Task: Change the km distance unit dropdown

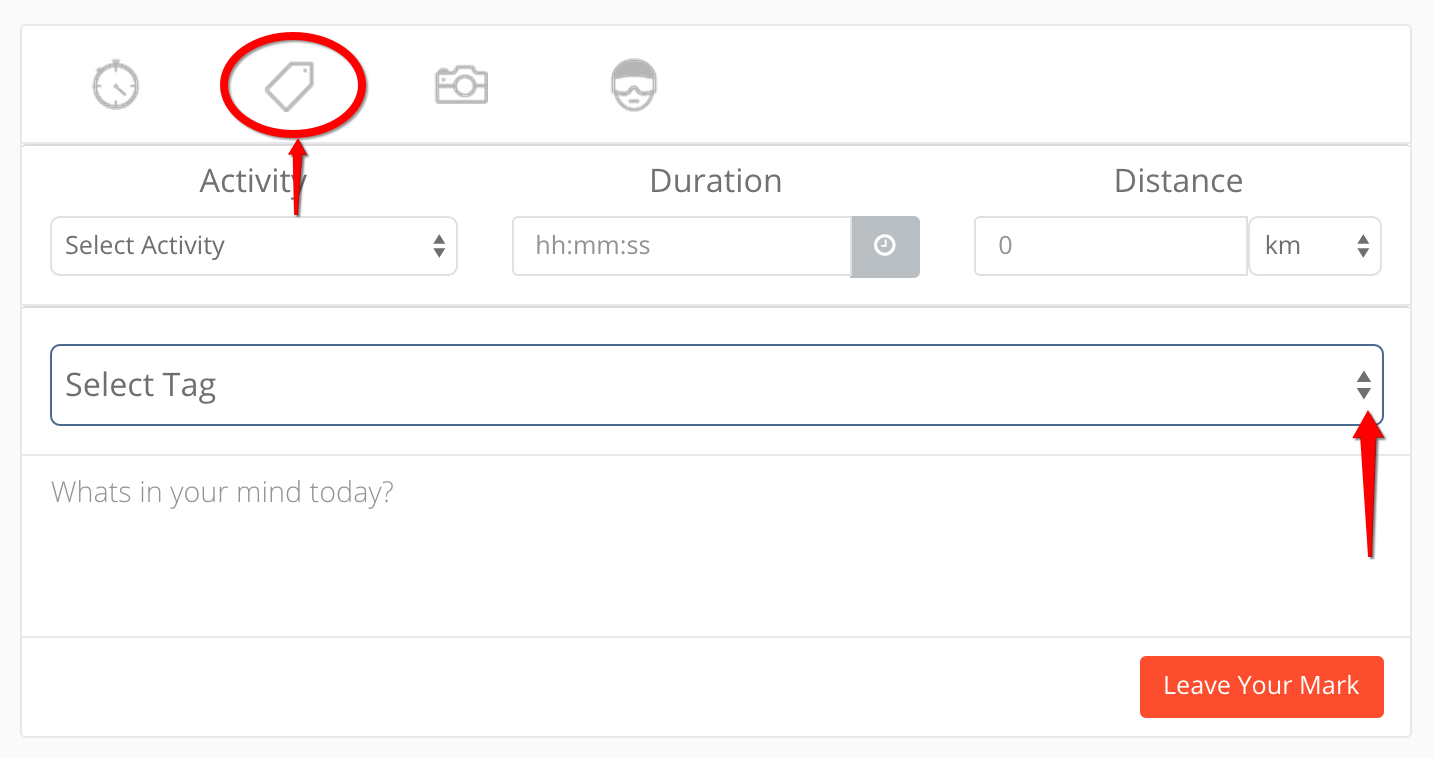Action: [1315, 246]
